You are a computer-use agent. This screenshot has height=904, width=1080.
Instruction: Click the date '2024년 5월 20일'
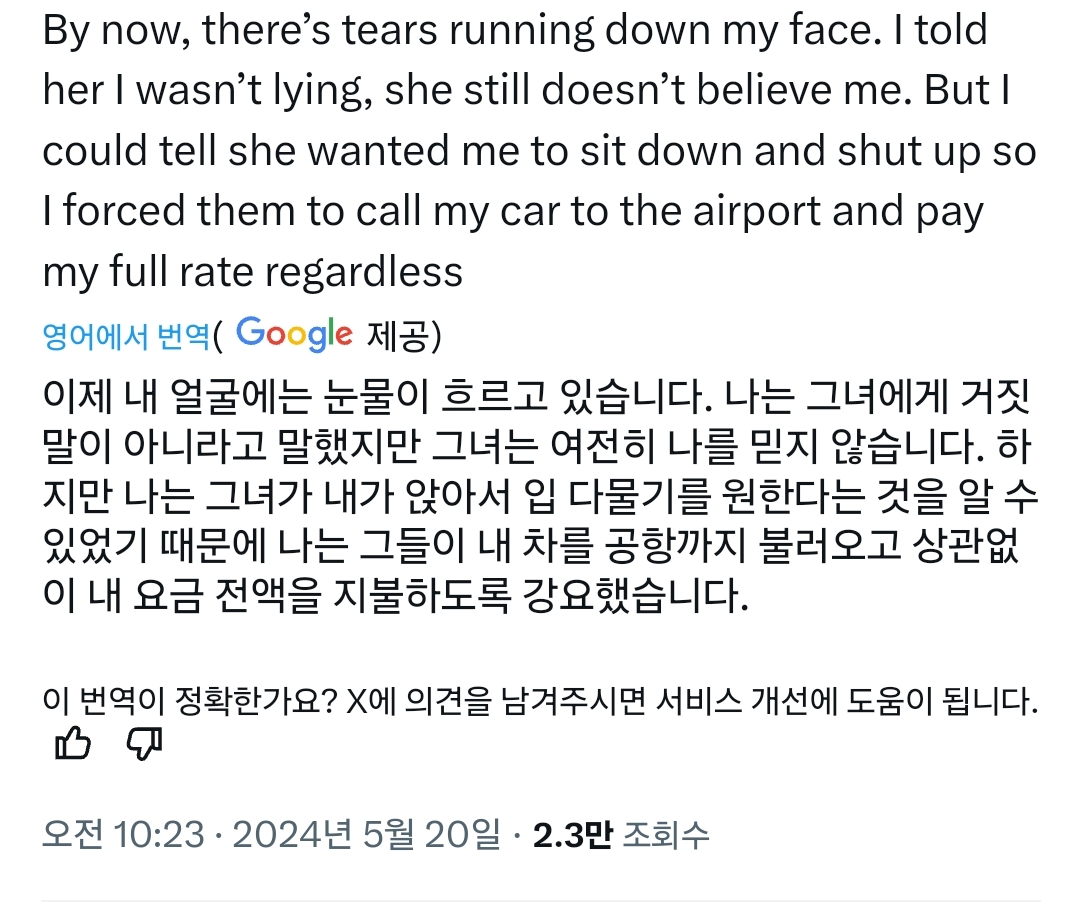coord(366,833)
